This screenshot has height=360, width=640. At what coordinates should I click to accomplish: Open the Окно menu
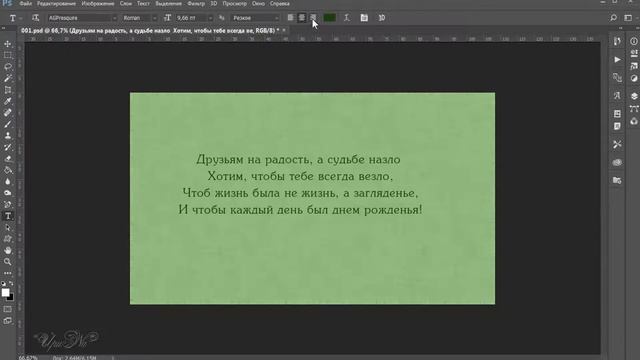258,3
